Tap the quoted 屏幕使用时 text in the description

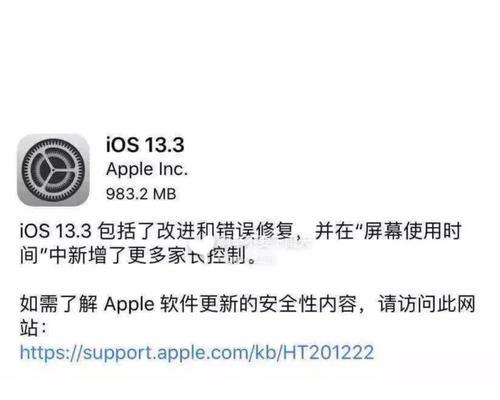pyautogui.click(x=412, y=231)
